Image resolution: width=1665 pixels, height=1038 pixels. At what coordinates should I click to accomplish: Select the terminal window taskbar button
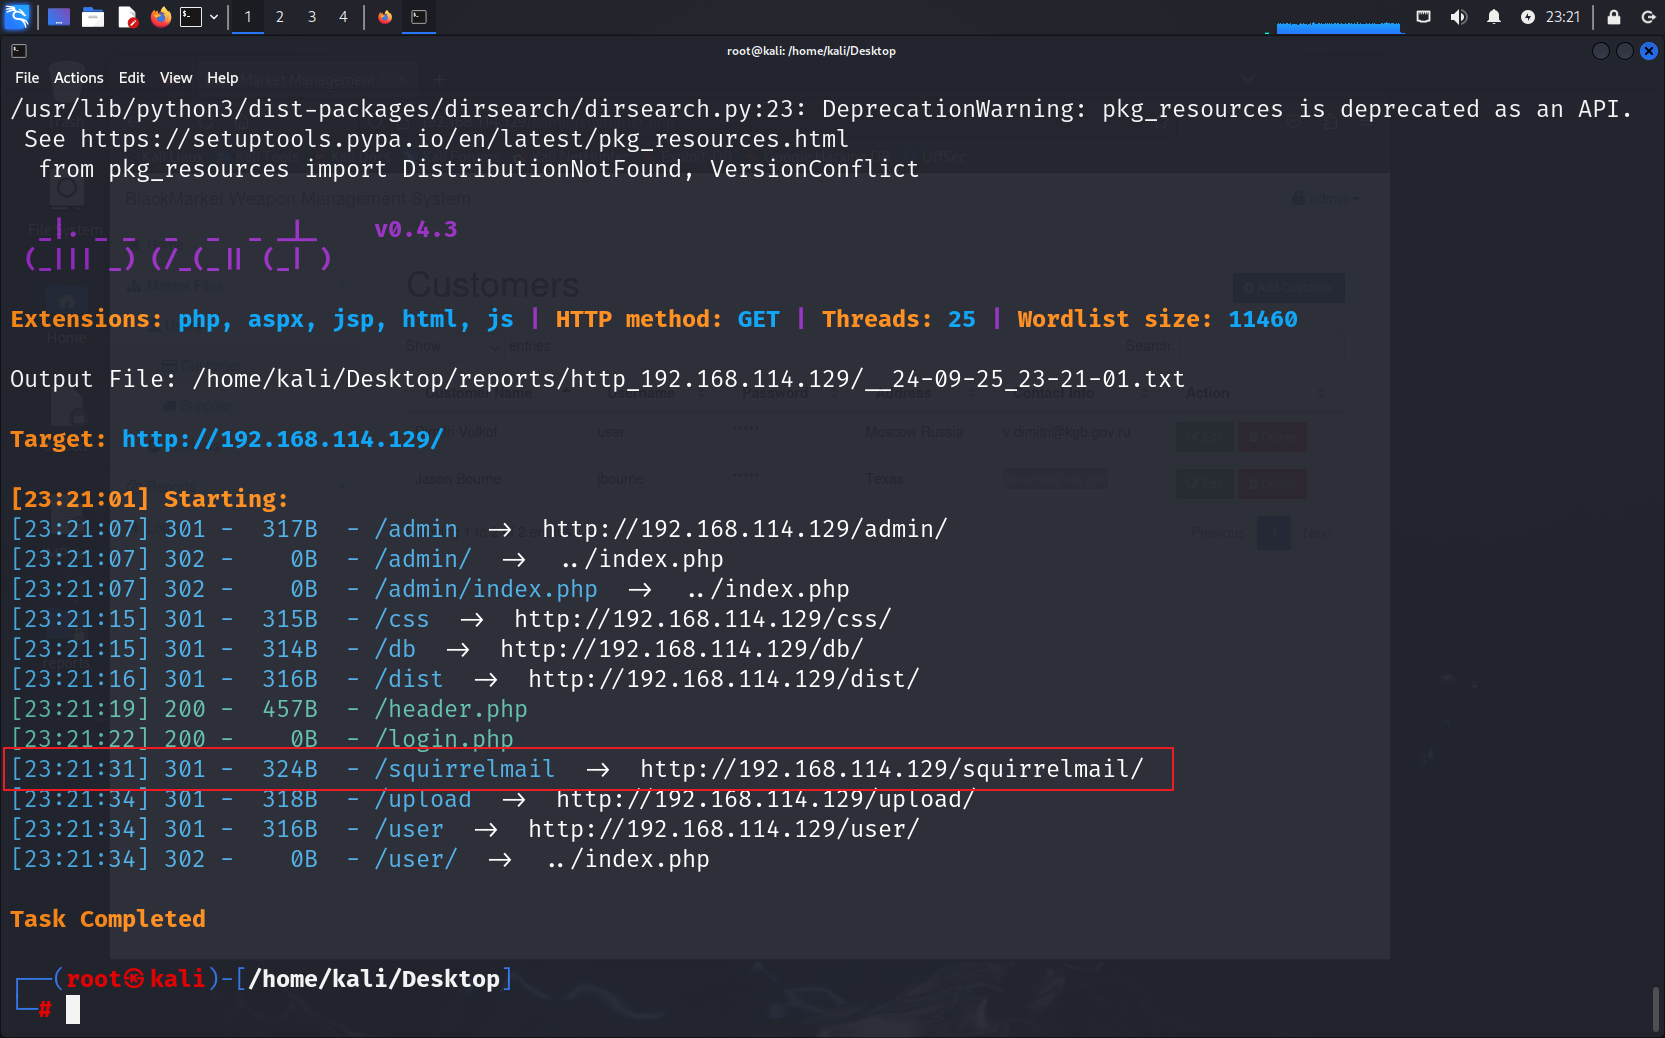pyautogui.click(x=419, y=17)
